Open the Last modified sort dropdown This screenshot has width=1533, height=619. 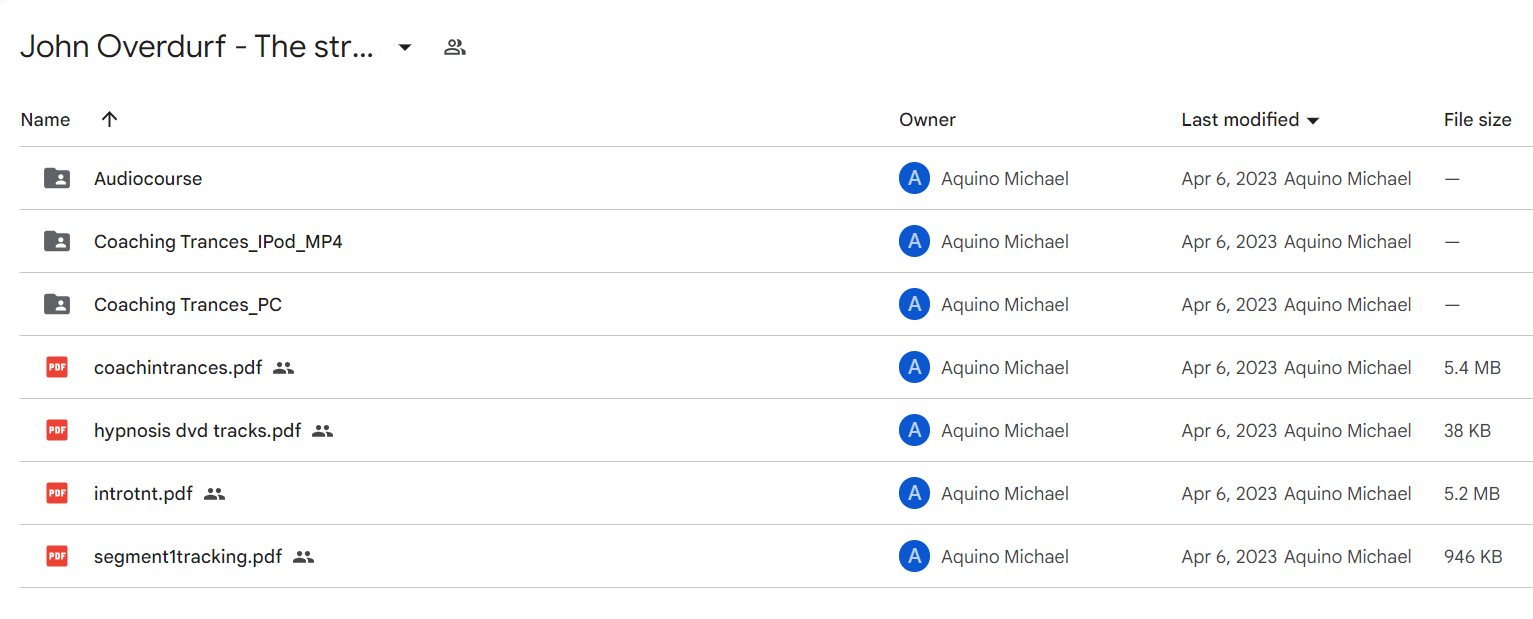pyautogui.click(x=1250, y=120)
